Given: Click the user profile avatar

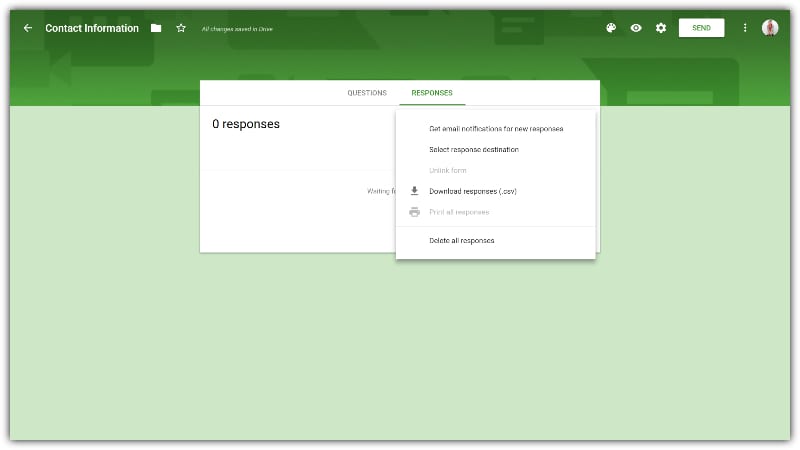Looking at the screenshot, I should [x=770, y=28].
